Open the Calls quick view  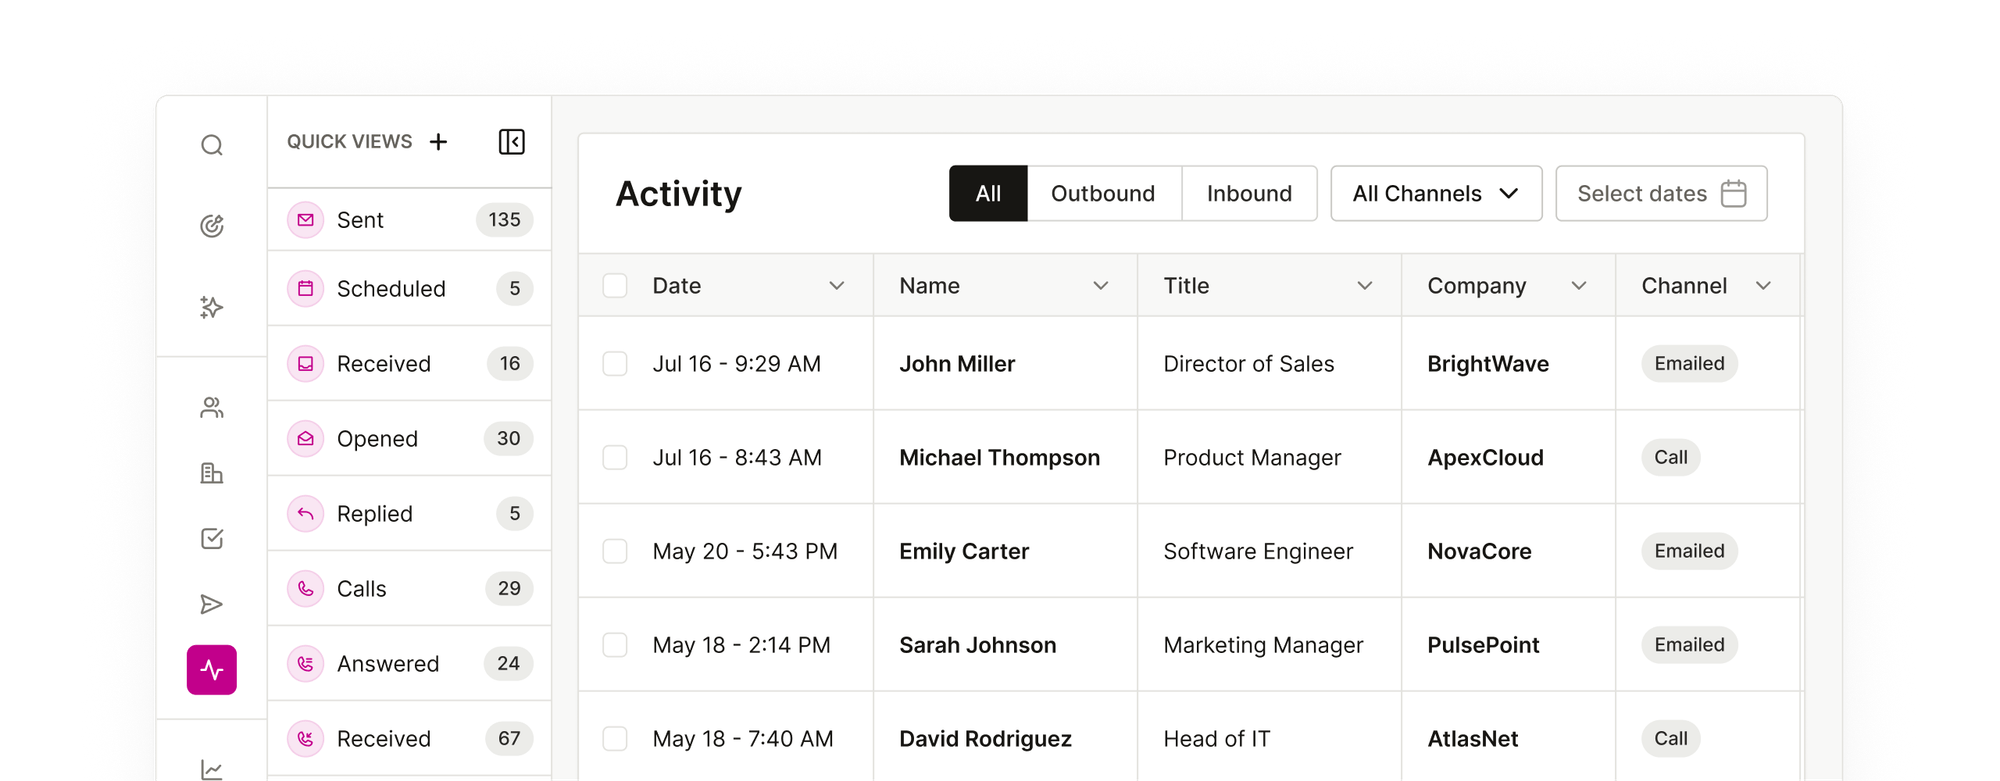409,588
